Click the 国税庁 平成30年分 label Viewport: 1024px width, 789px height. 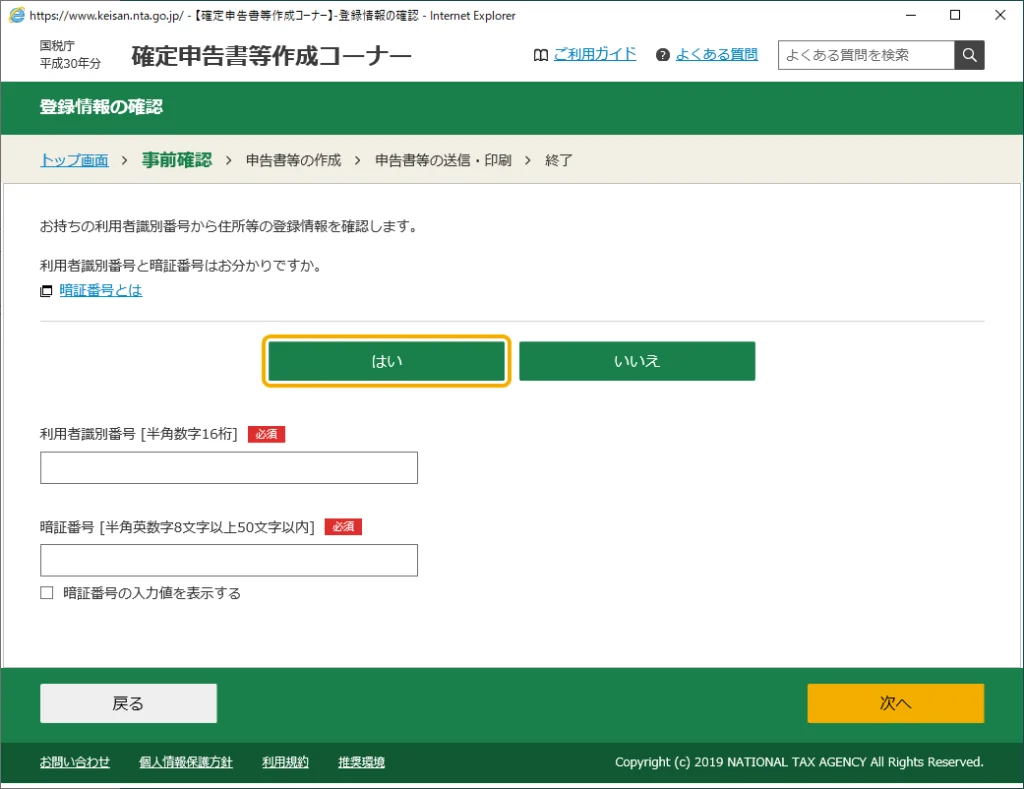pos(71,55)
